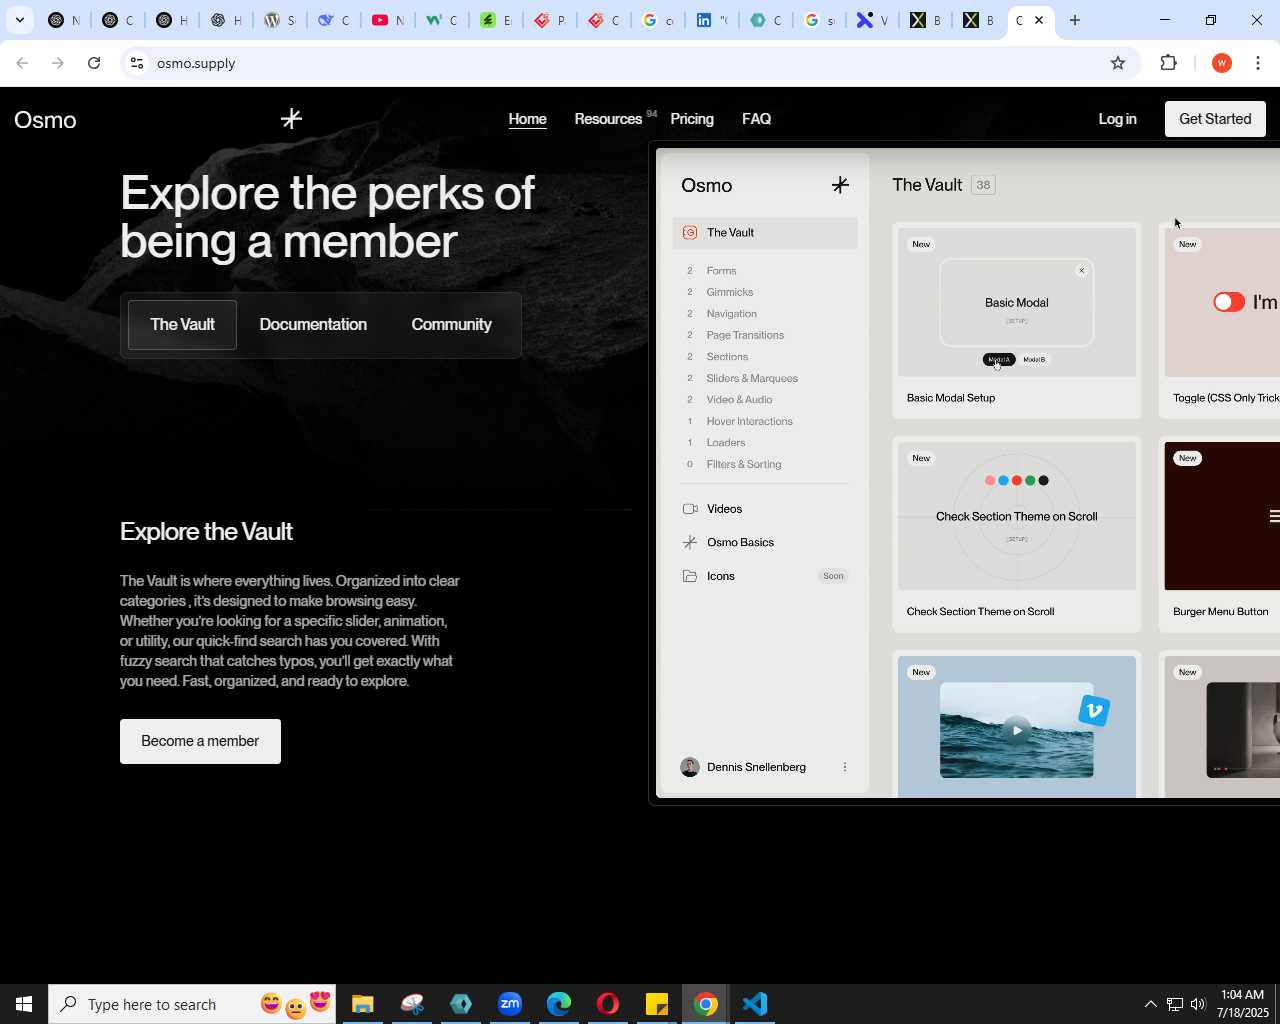1280x1024 pixels.
Task: Open Zoom from the taskbar
Action: (510, 1004)
